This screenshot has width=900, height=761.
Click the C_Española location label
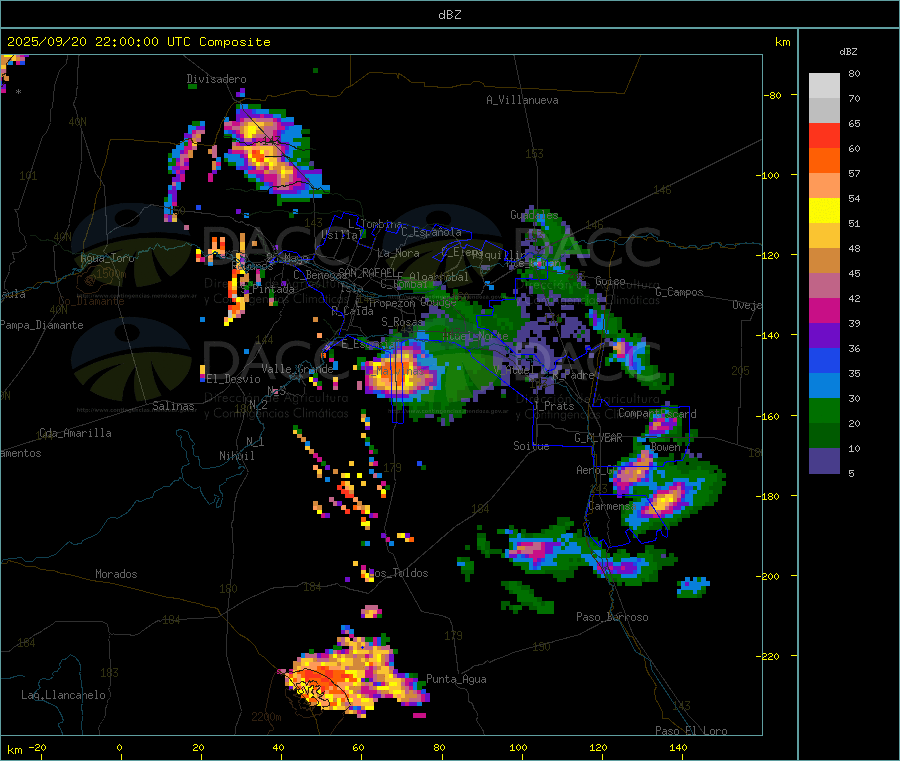(x=432, y=232)
